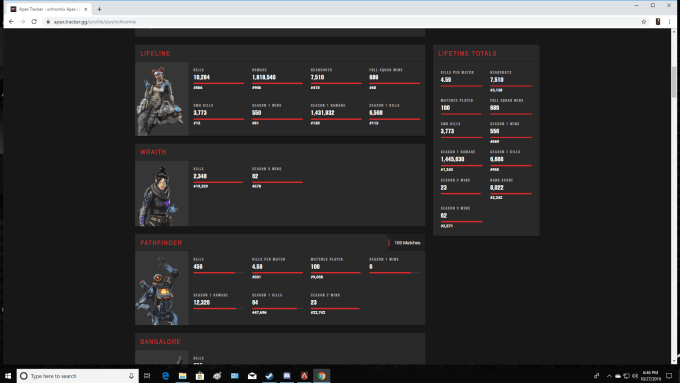Open a new browser tab
The image size is (680, 383).
(x=99, y=9)
